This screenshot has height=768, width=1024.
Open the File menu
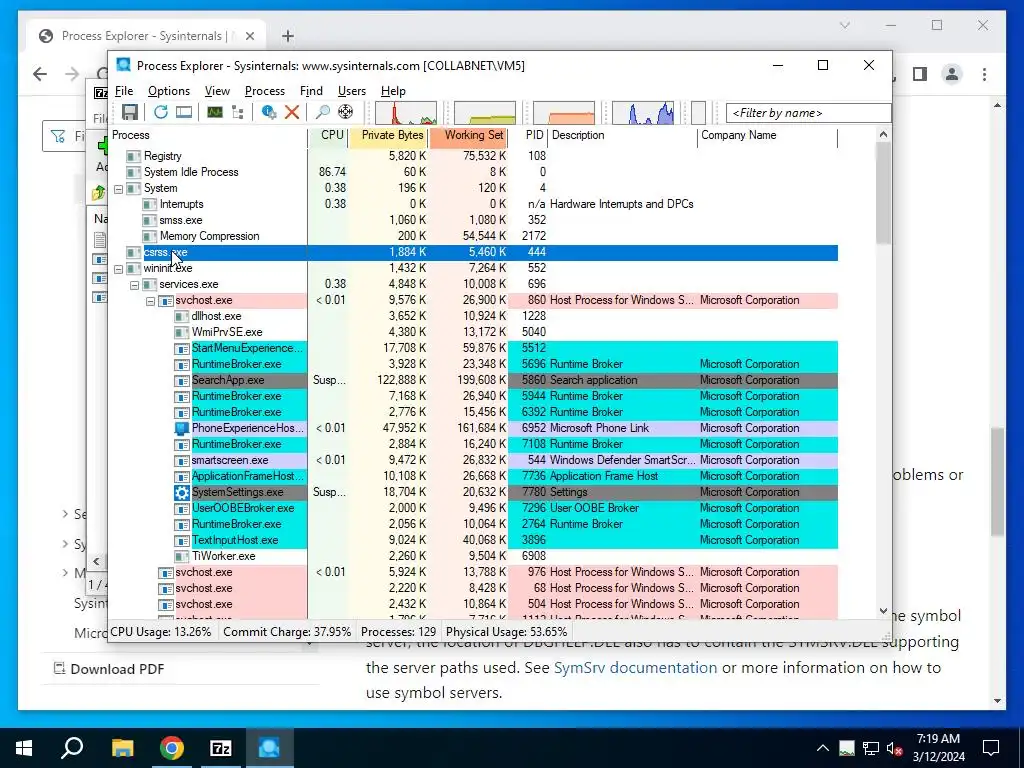point(123,91)
